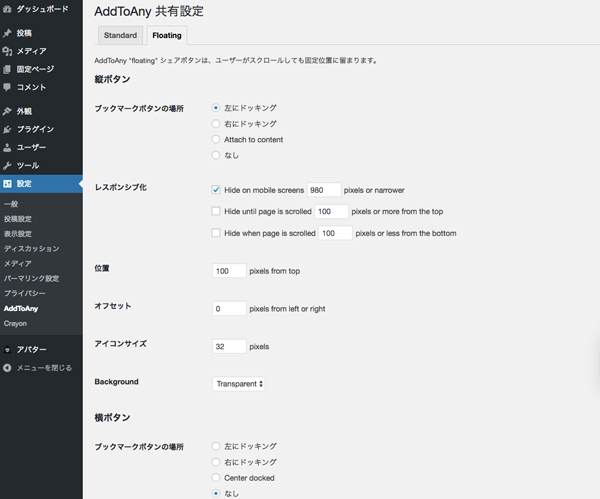Enable Hide until page is scrolled checkbox

point(216,211)
